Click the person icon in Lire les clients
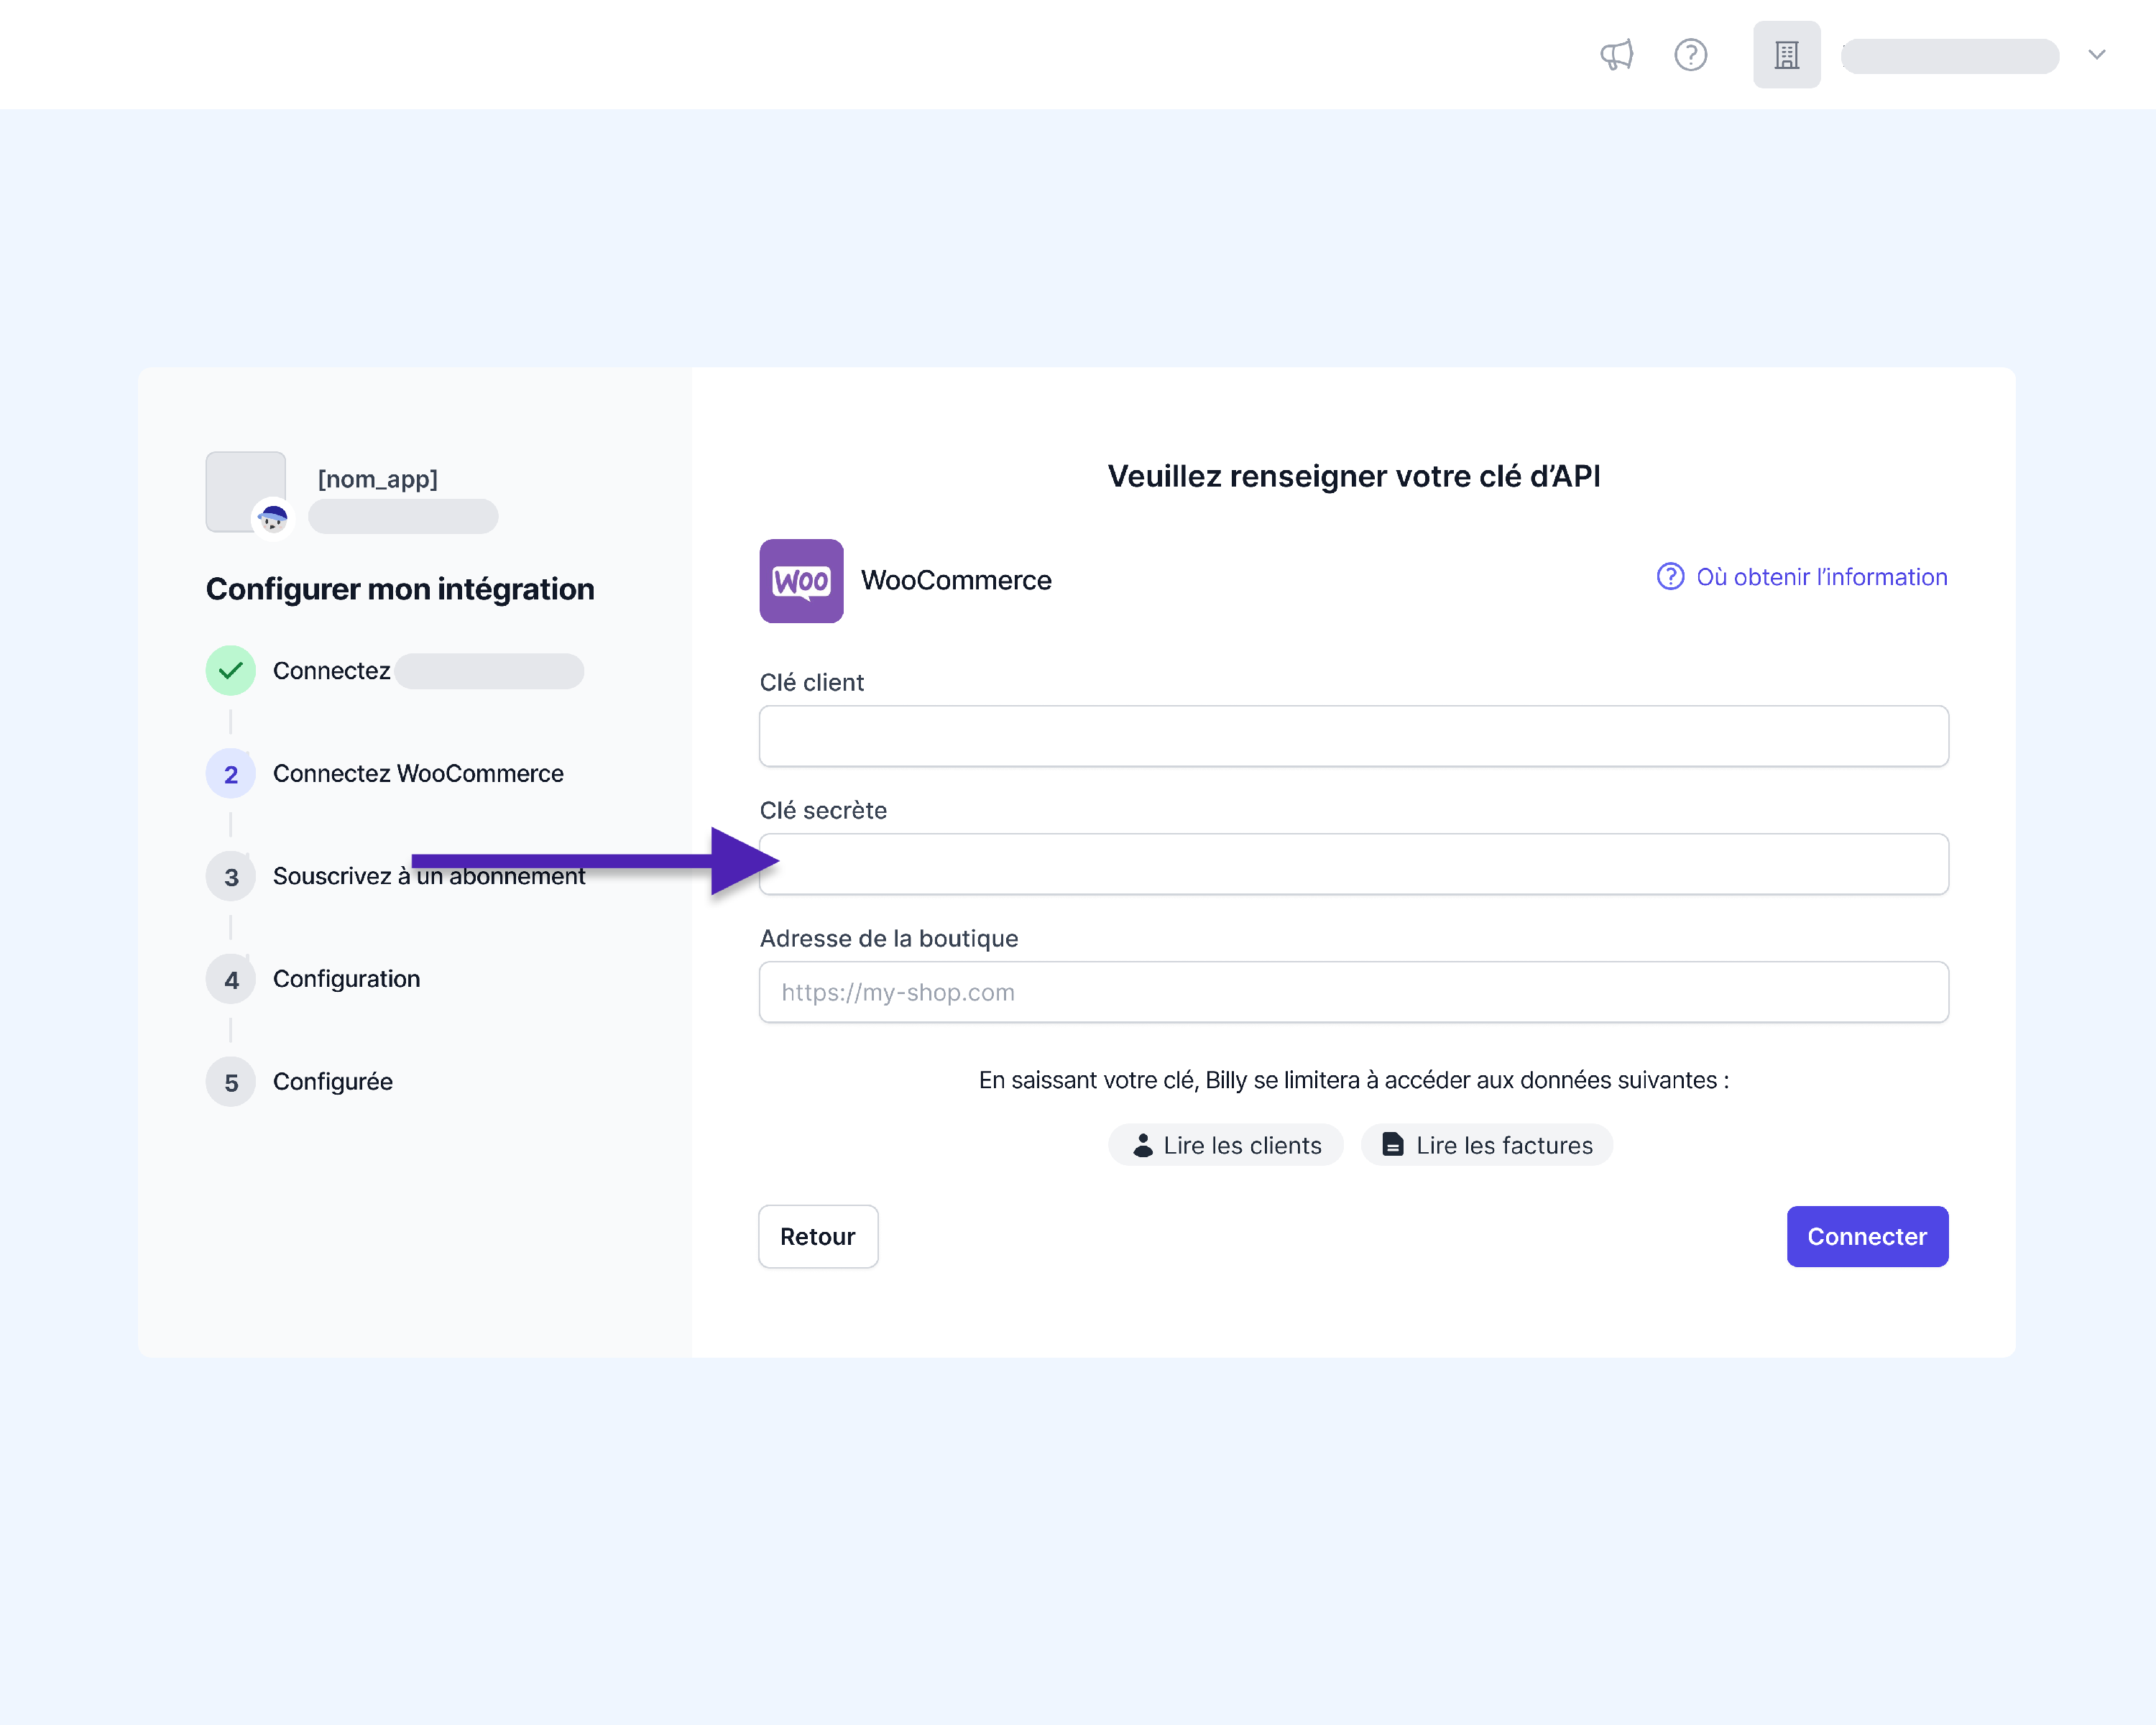The image size is (2156, 1725). pyautogui.click(x=1142, y=1145)
